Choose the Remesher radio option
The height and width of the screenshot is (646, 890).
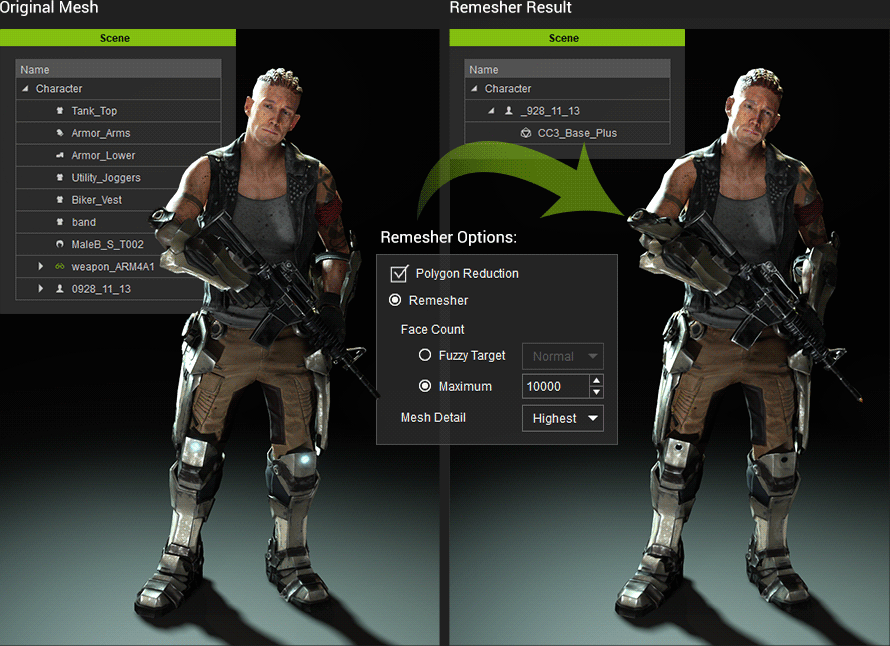coord(395,300)
